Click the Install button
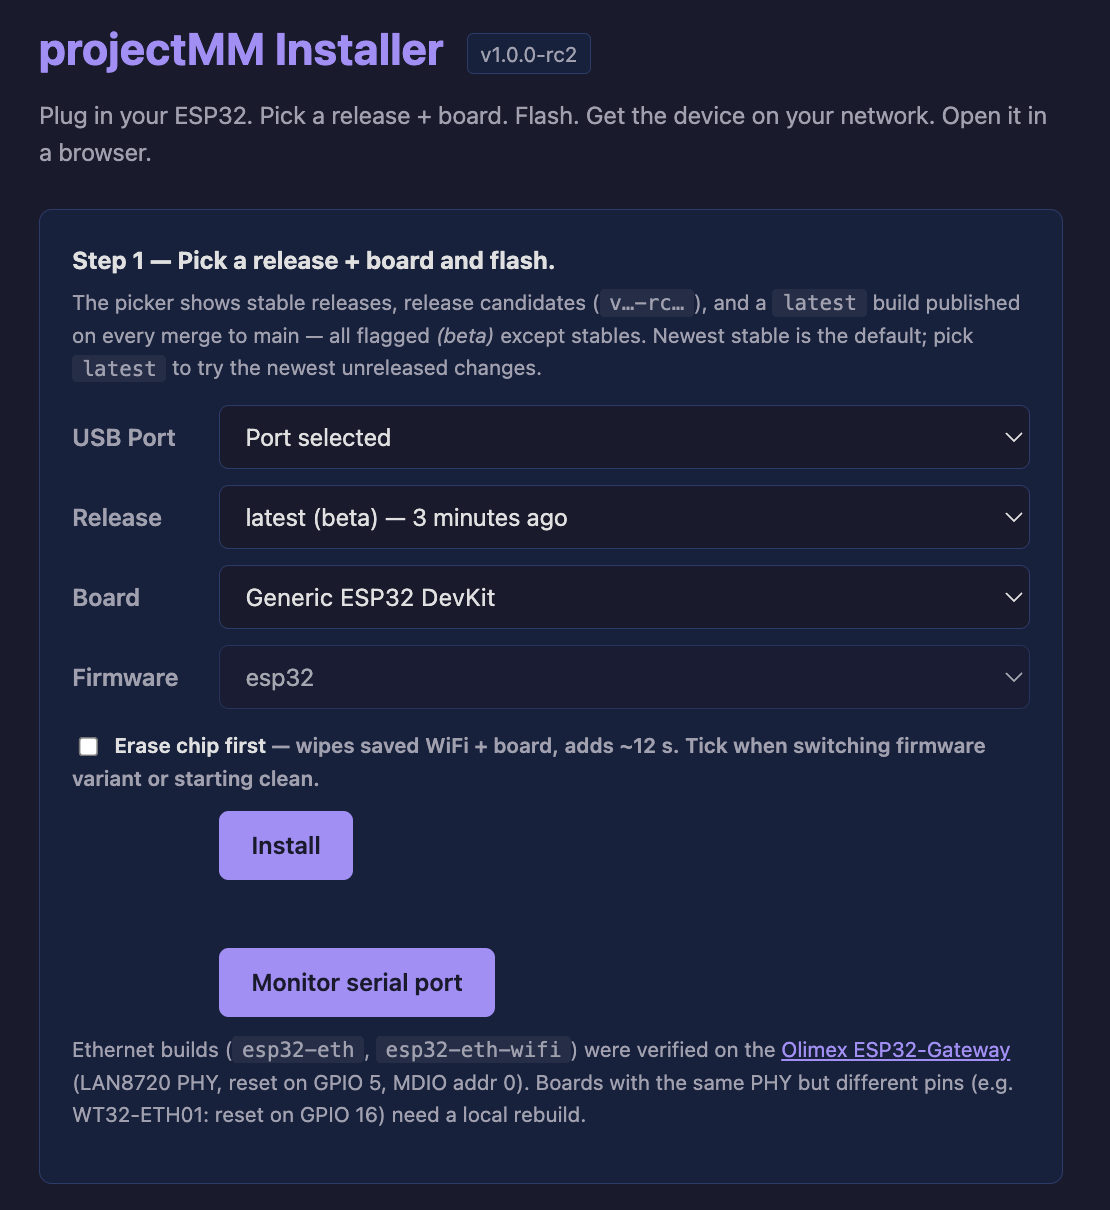This screenshot has height=1210, width=1110. coord(286,845)
